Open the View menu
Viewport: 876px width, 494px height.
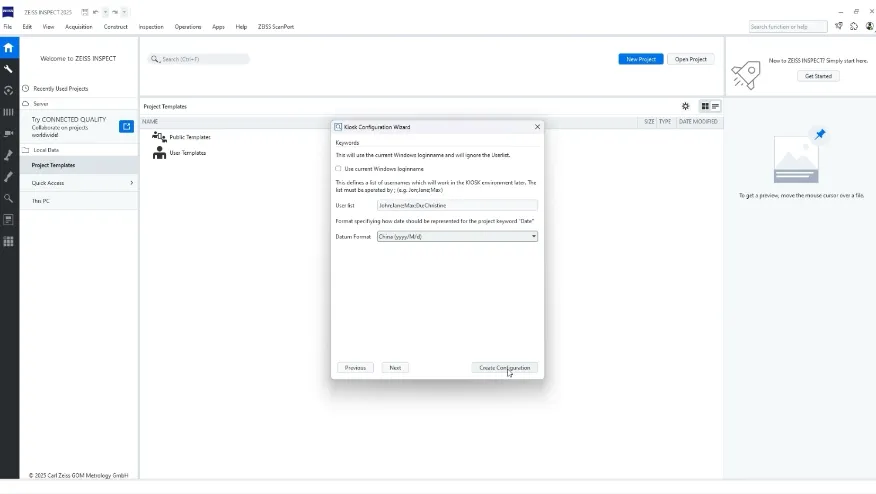[x=49, y=27]
